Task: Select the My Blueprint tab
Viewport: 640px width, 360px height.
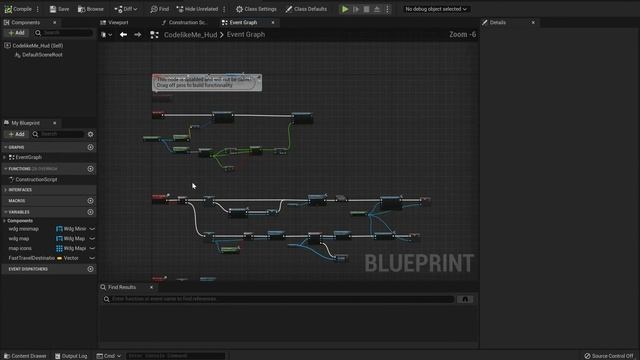Action: (x=25, y=123)
